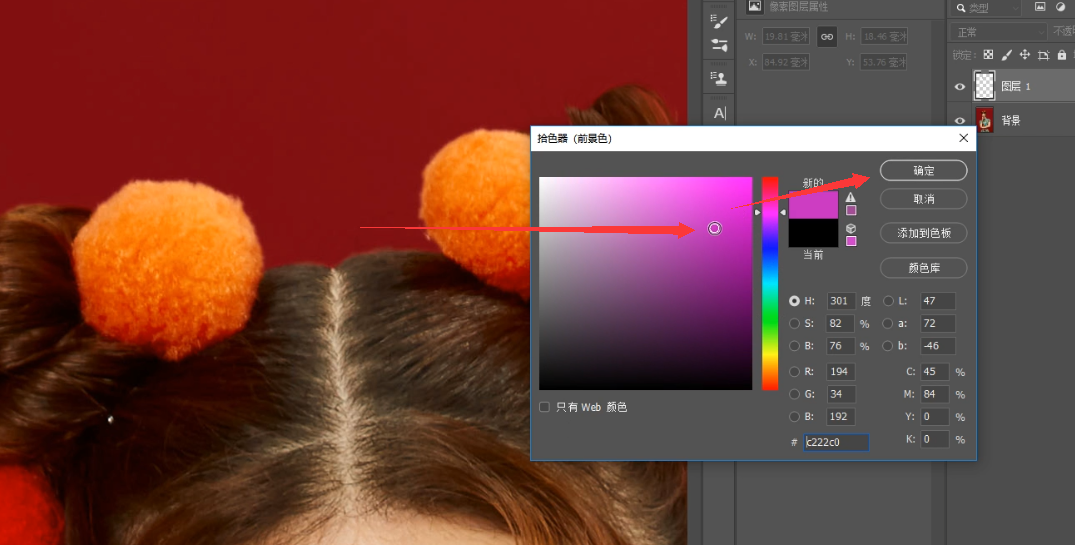Click the Y percent field in color picker
1075x545 pixels.
[935, 416]
